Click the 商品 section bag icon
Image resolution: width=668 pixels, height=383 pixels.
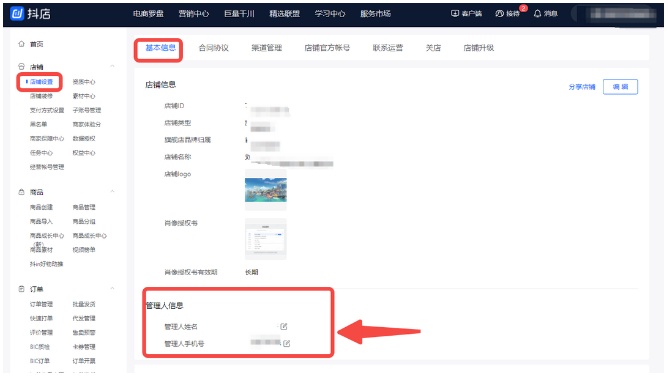point(21,192)
